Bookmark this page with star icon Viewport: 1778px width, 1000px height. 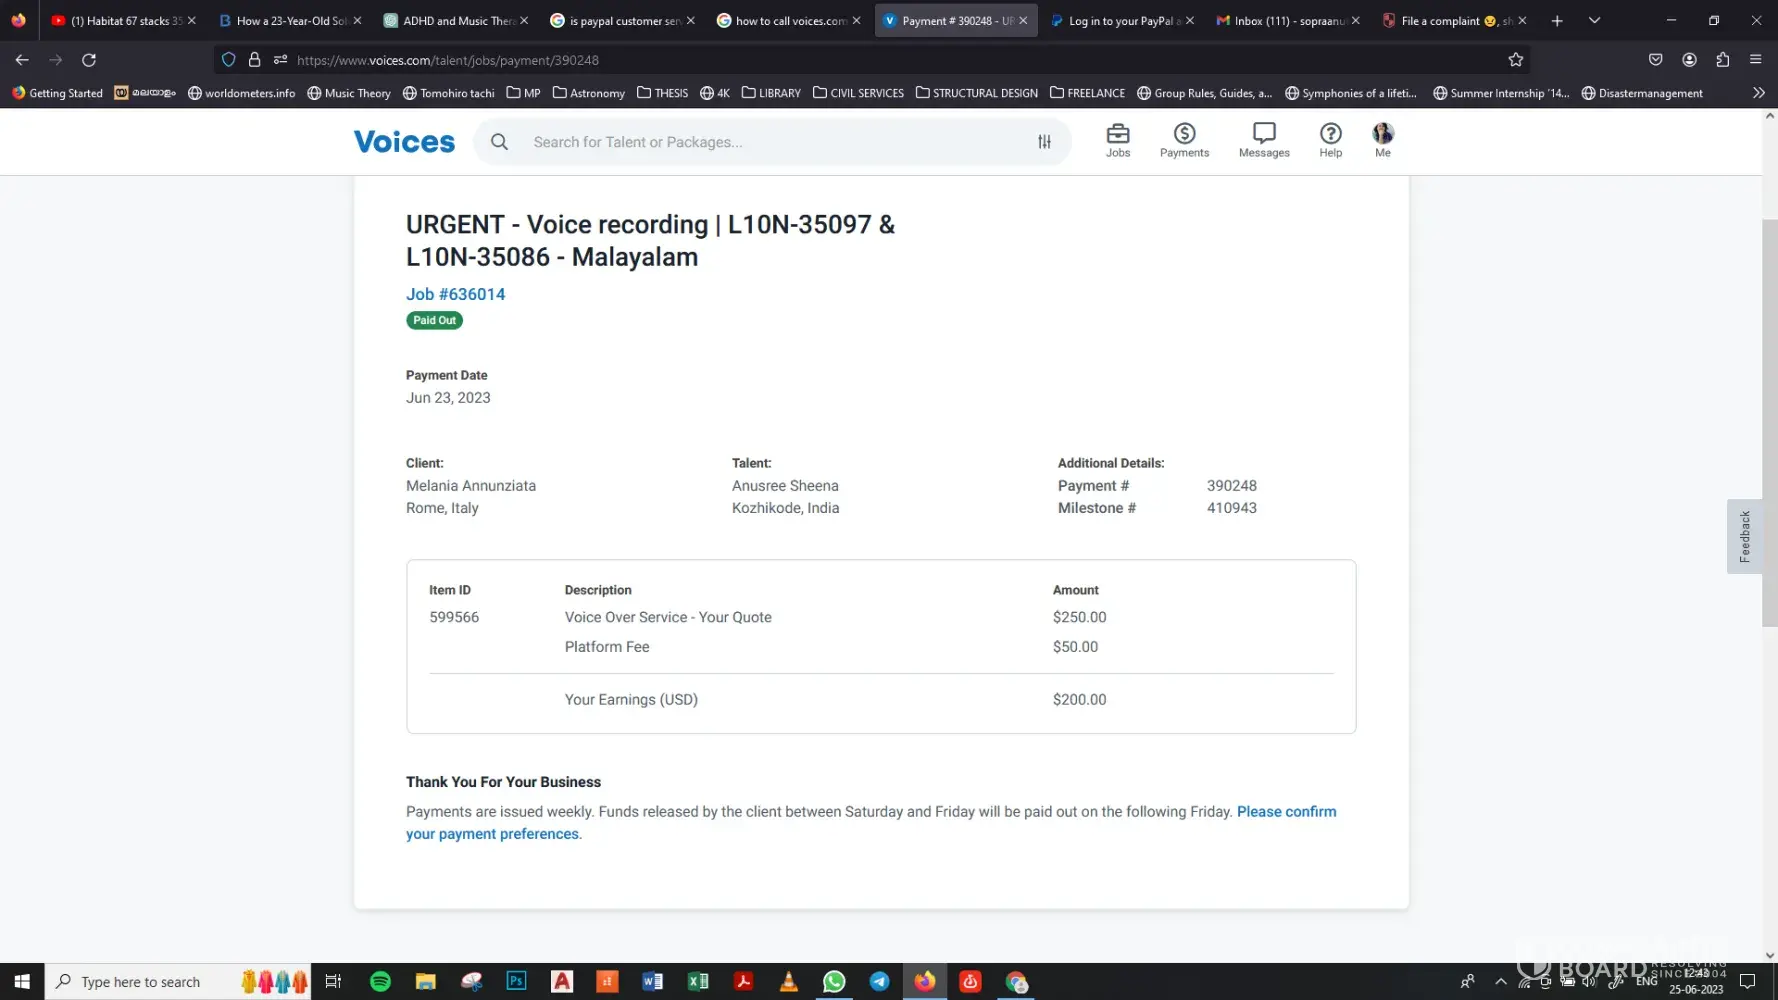coord(1515,60)
